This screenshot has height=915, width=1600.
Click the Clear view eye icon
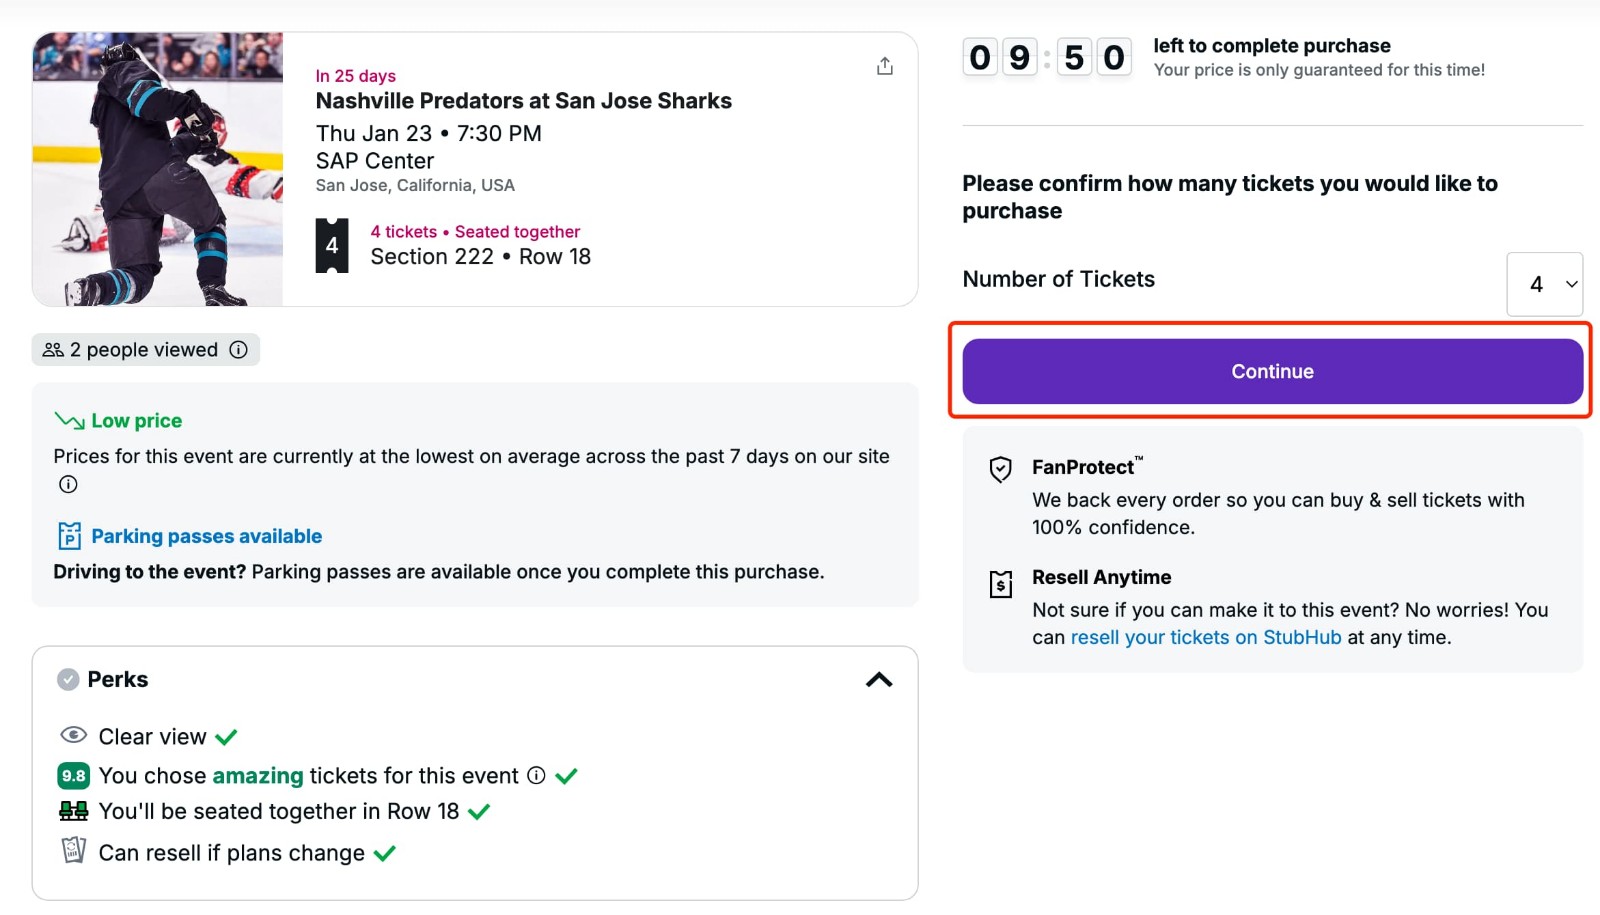coord(73,735)
